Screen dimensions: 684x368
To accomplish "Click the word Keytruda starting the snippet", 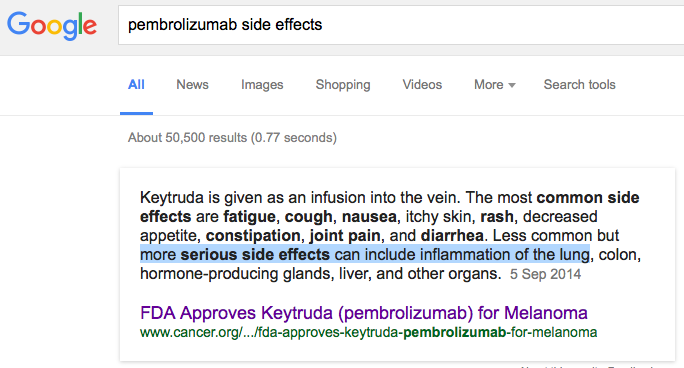I will [172, 198].
